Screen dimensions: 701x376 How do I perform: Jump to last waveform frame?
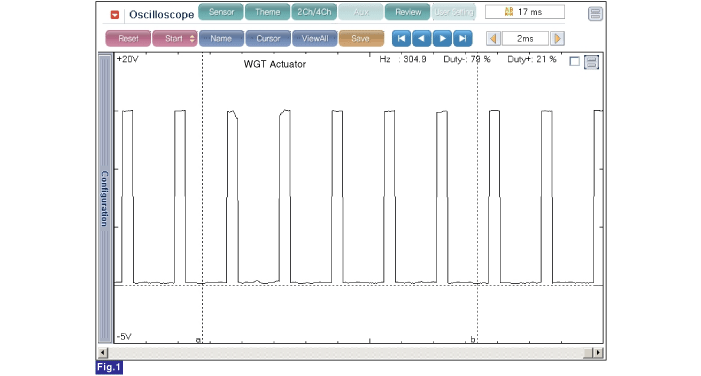463,38
